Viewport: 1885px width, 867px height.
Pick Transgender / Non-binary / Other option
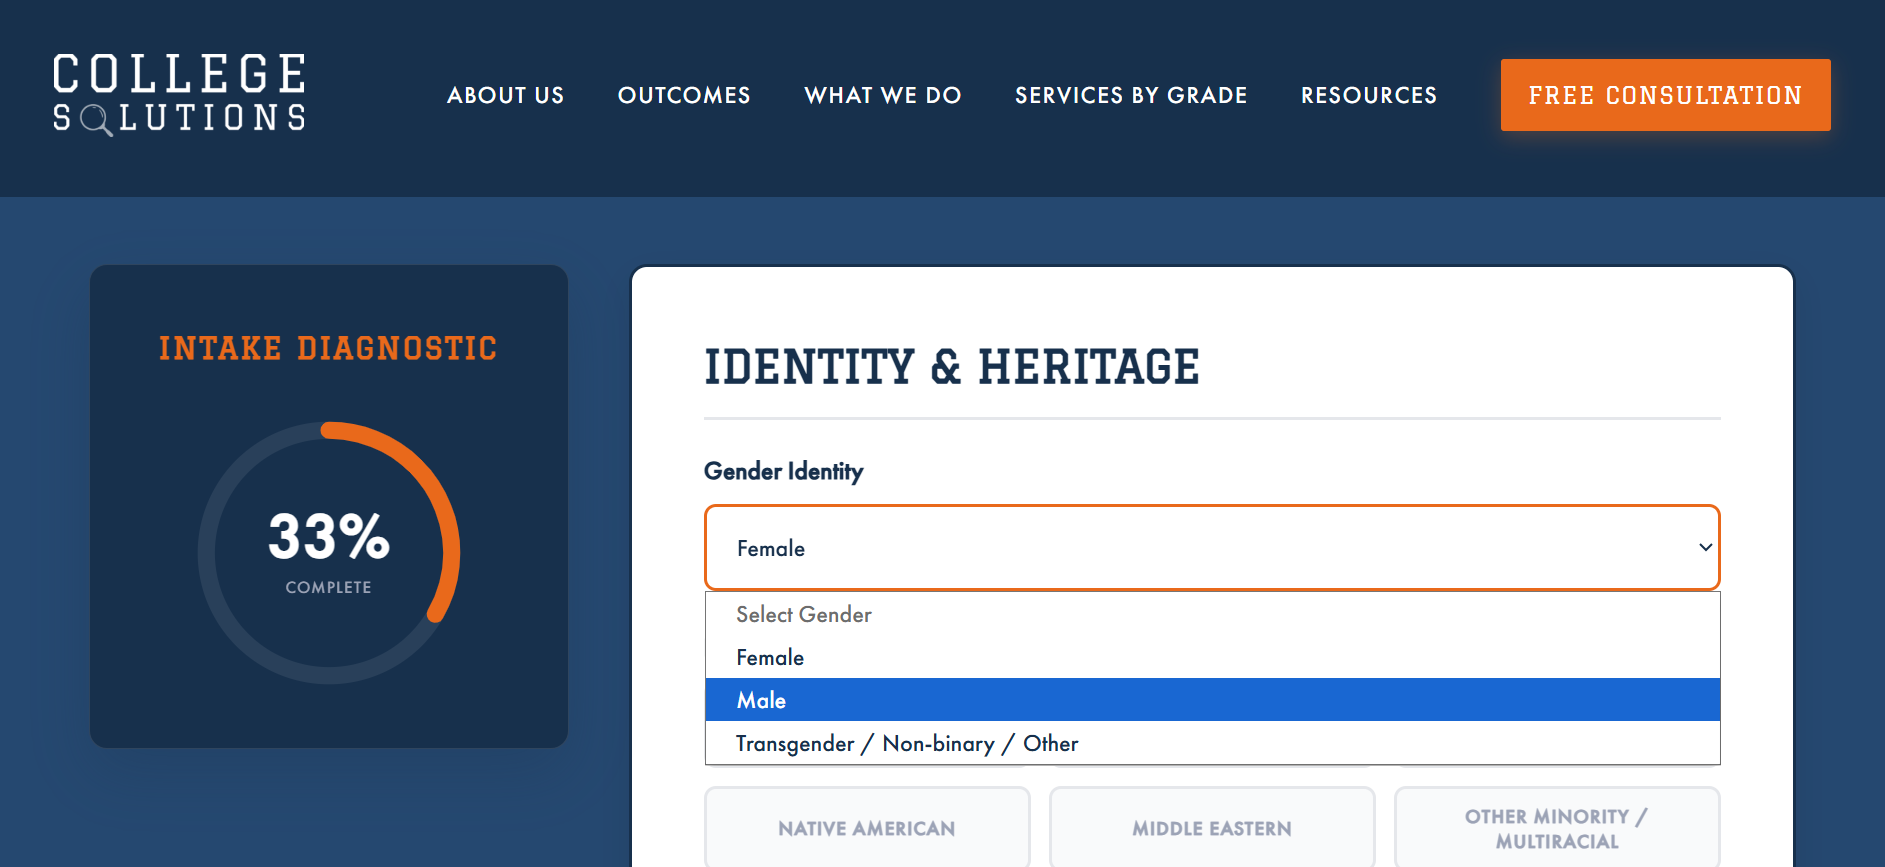[x=1212, y=743]
